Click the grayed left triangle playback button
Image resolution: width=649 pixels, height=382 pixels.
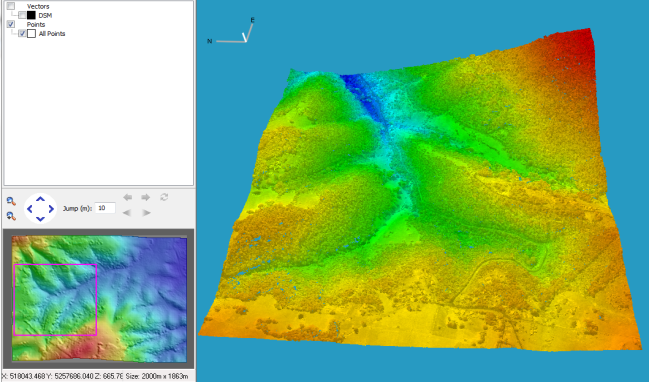tap(127, 213)
